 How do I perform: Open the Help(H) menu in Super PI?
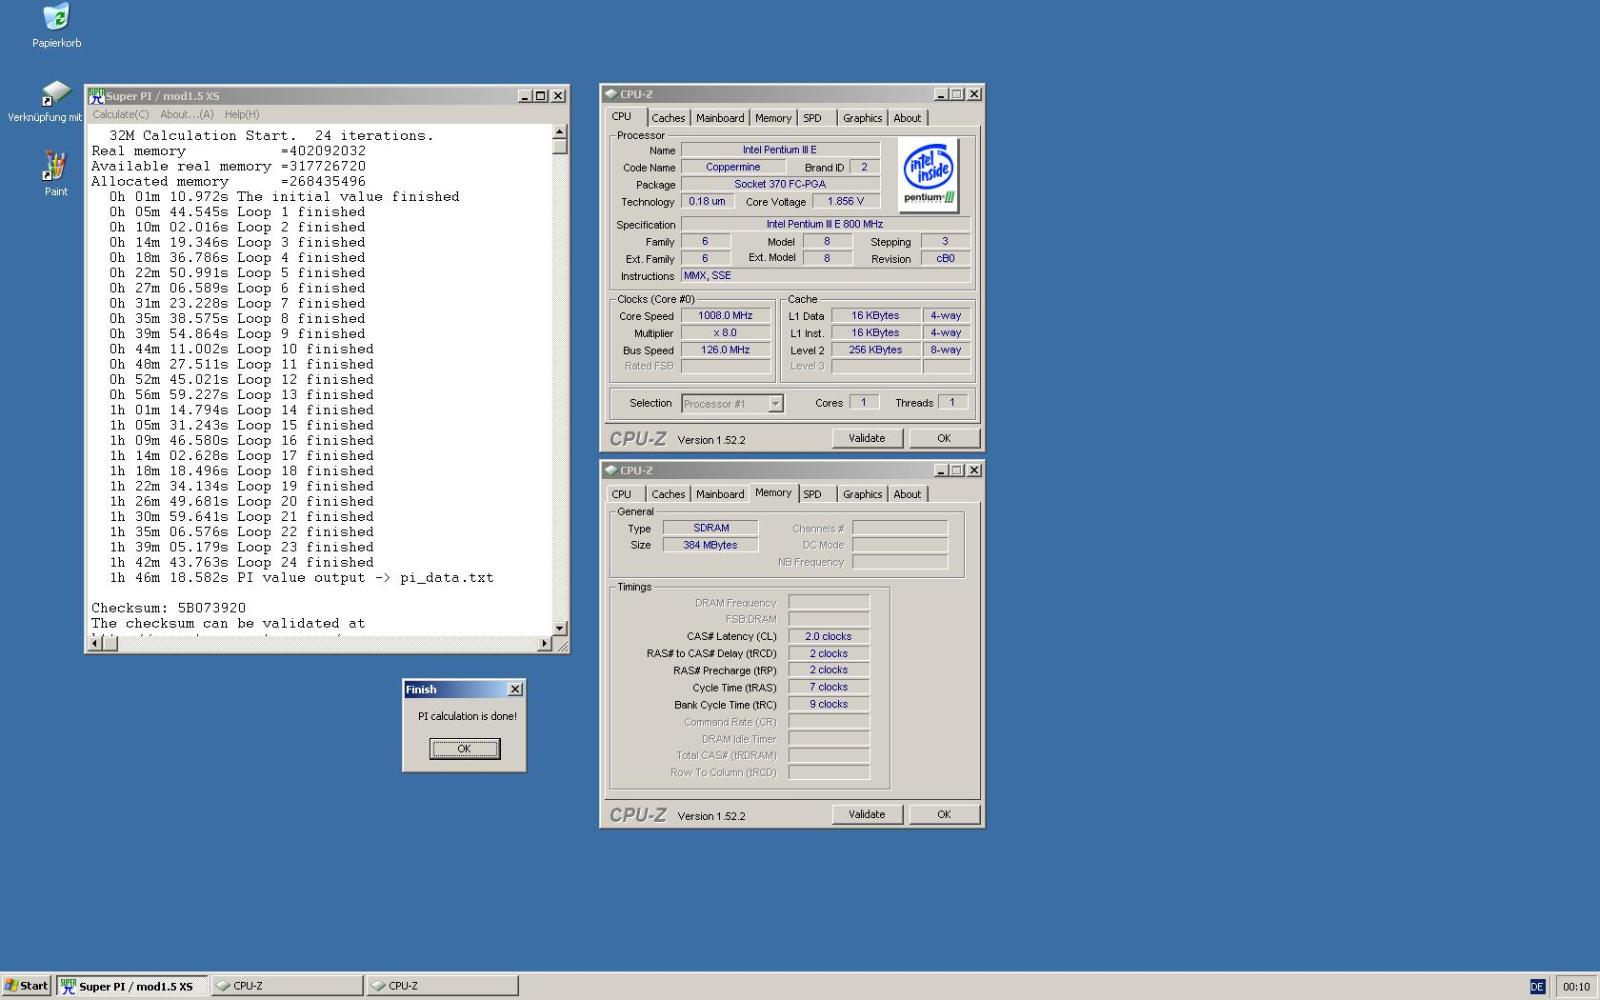[x=242, y=114]
